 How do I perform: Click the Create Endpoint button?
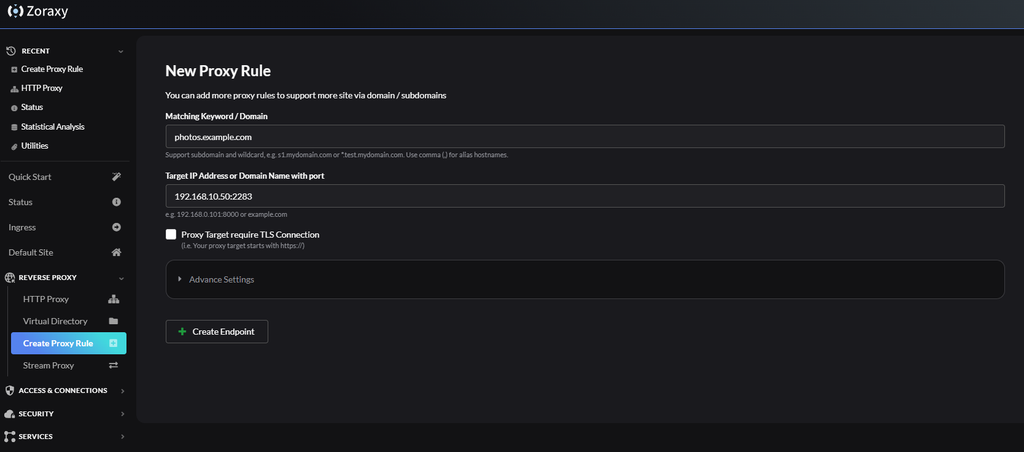217,332
